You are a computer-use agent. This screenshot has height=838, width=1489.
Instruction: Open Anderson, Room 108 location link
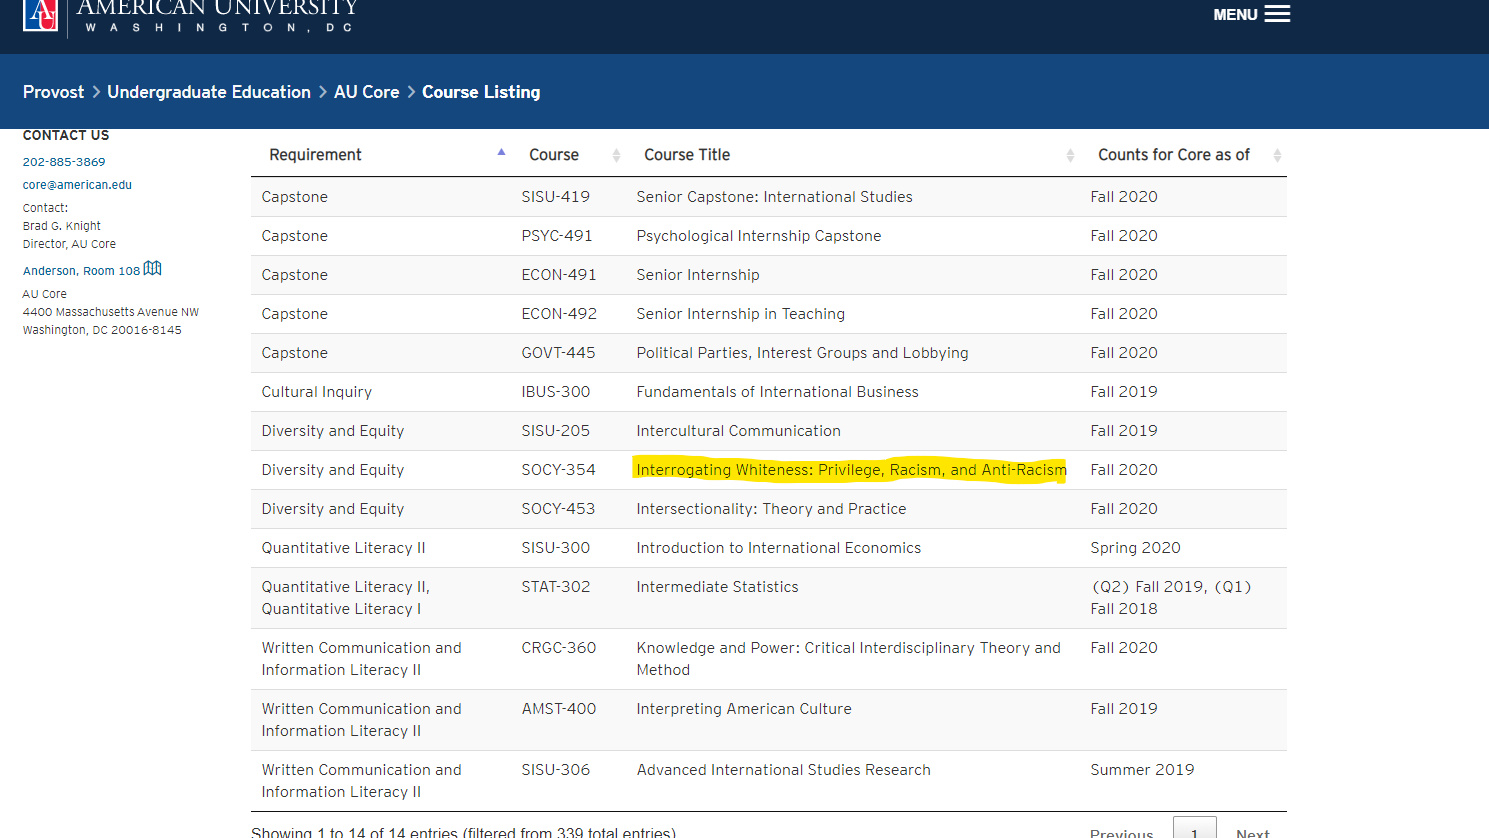click(x=81, y=271)
